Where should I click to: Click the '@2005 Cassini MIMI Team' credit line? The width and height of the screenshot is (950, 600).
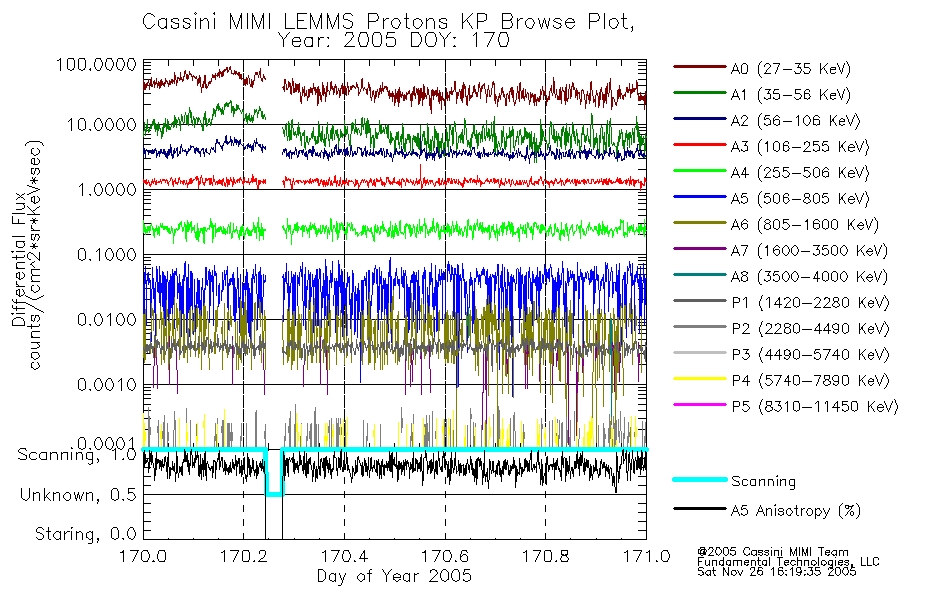point(773,552)
